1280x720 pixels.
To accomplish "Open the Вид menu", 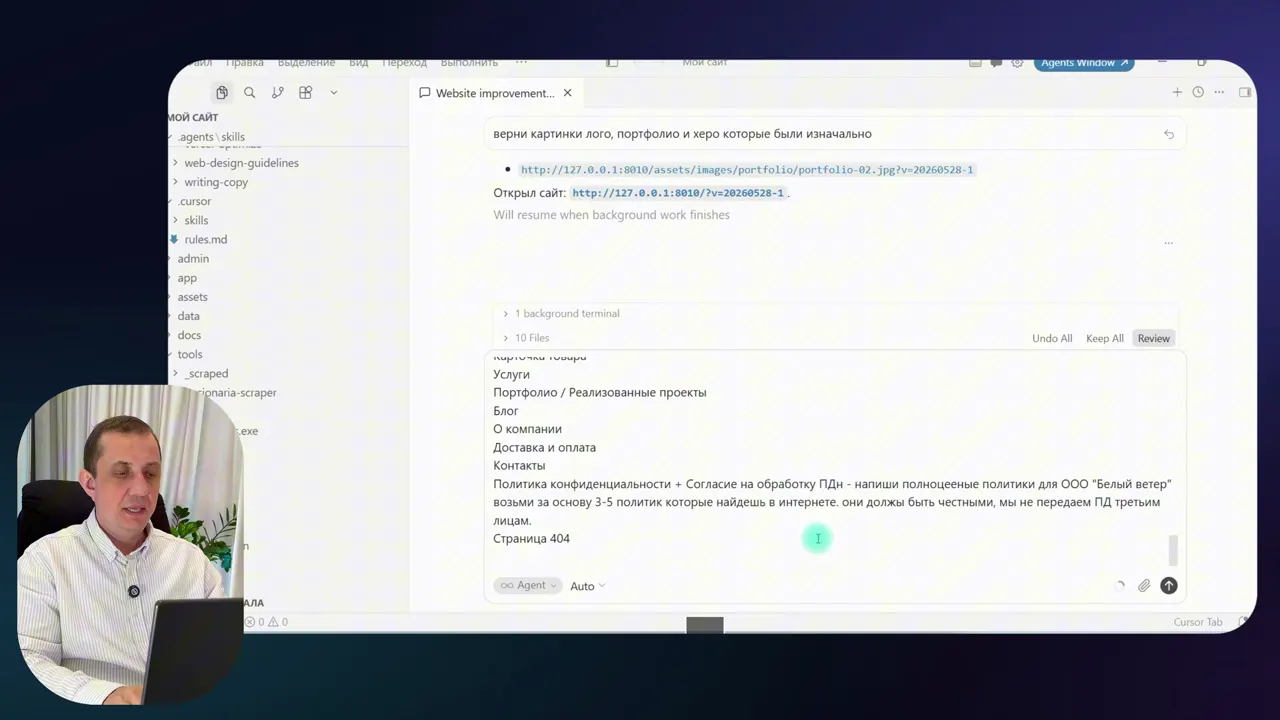I will [359, 63].
